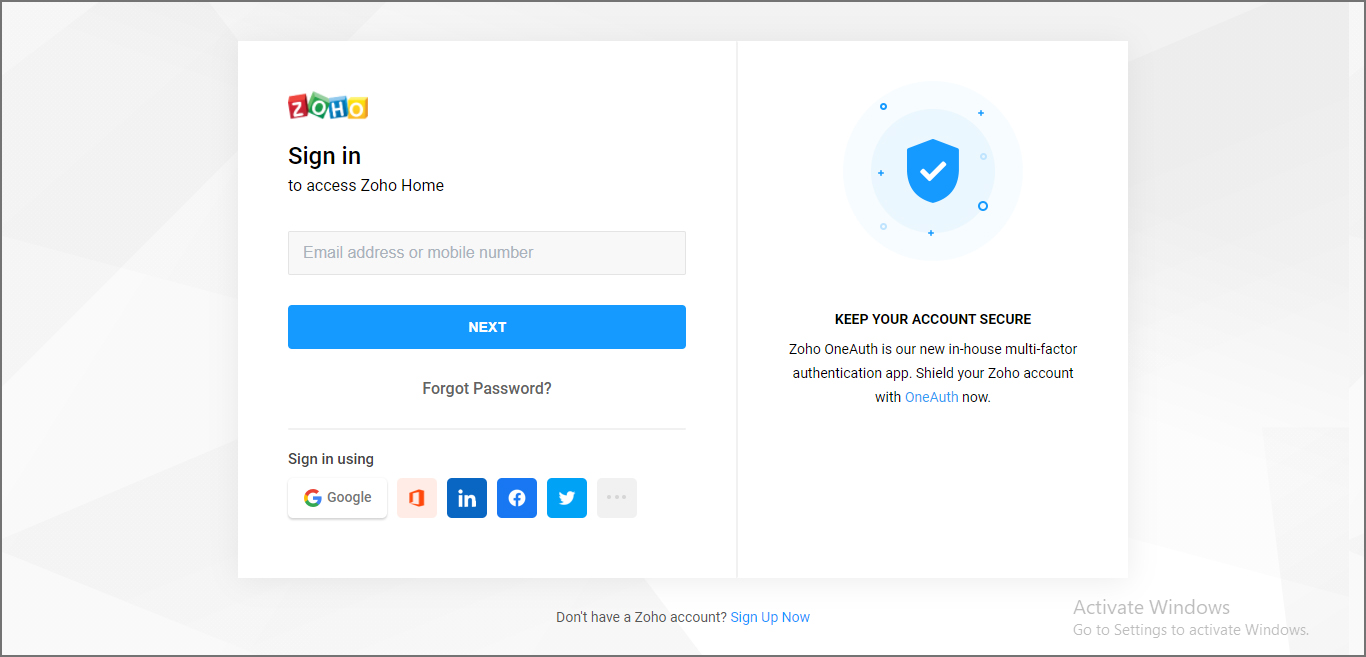
Task: Click the Activate Windows watermark
Action: [x=1151, y=607]
